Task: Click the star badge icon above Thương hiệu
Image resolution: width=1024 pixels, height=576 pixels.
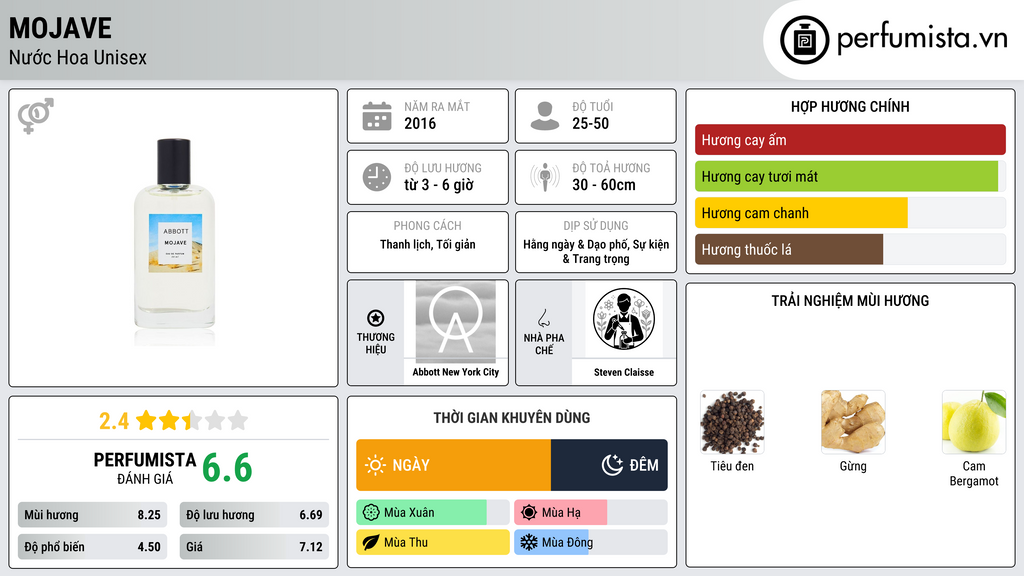Action: point(376,318)
